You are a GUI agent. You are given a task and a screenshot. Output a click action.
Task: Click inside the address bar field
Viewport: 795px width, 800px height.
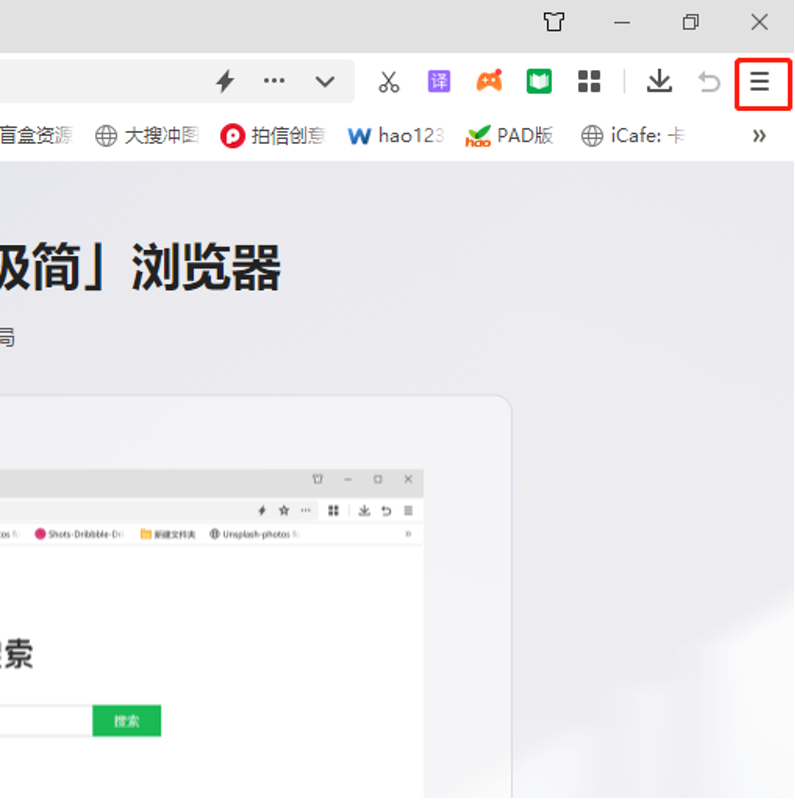pos(100,82)
